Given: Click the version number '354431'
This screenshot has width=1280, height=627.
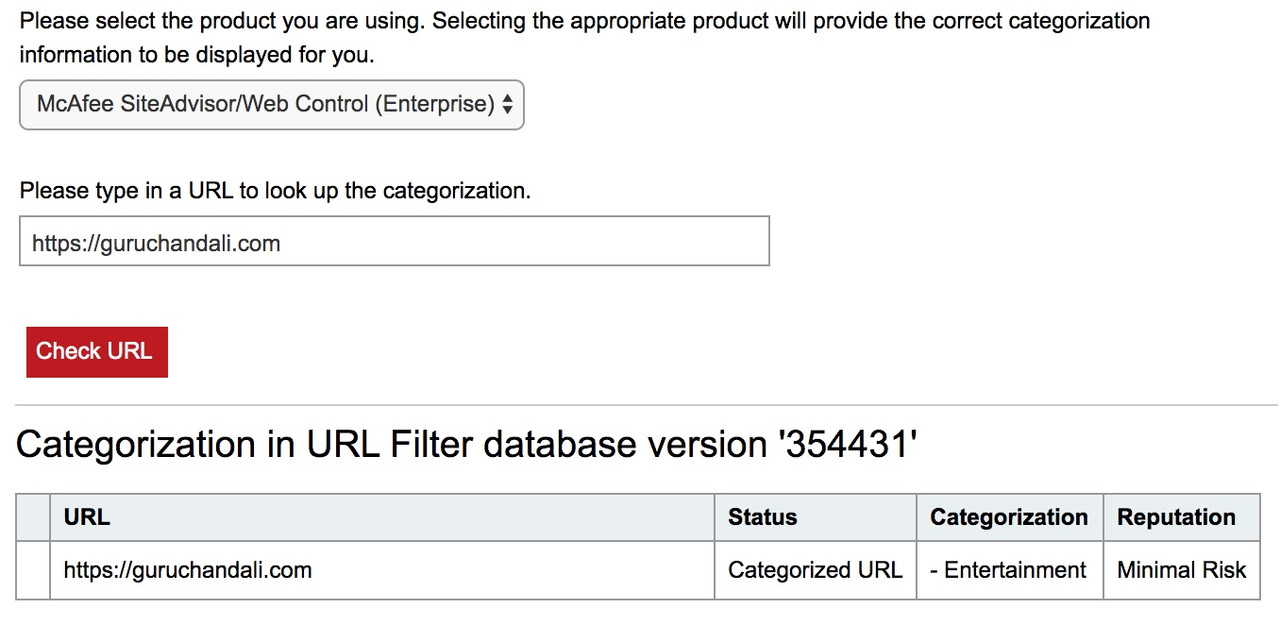Looking at the screenshot, I should (x=848, y=444).
